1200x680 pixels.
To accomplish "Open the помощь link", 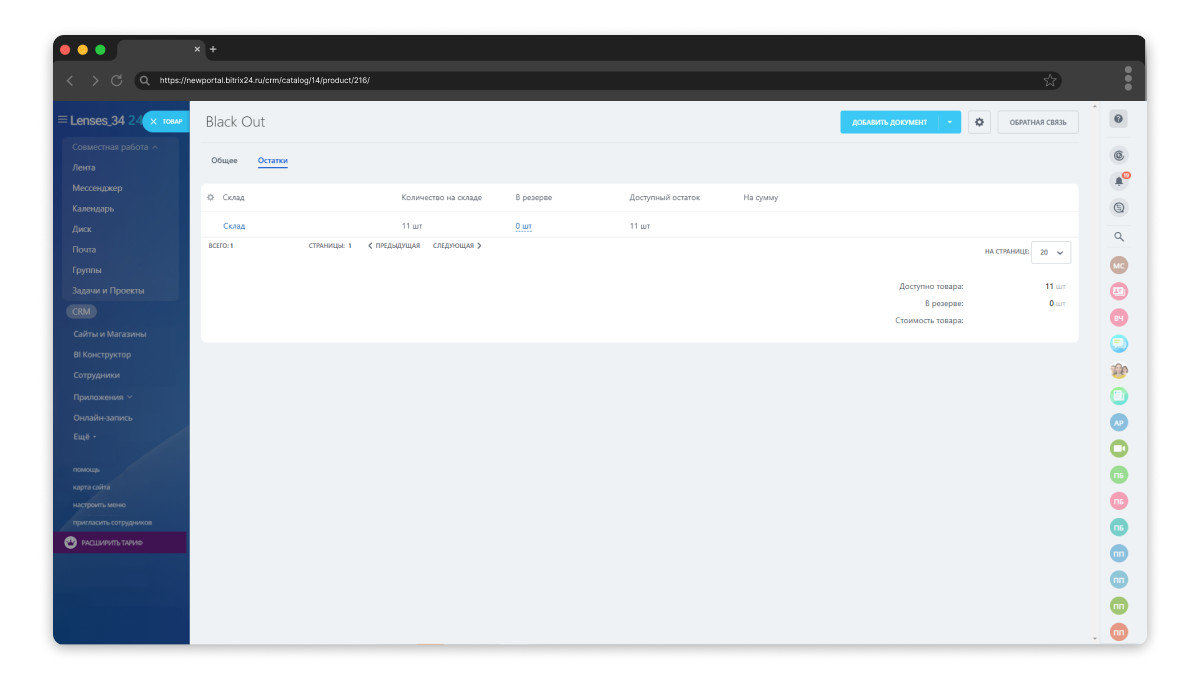I will 86,469.
